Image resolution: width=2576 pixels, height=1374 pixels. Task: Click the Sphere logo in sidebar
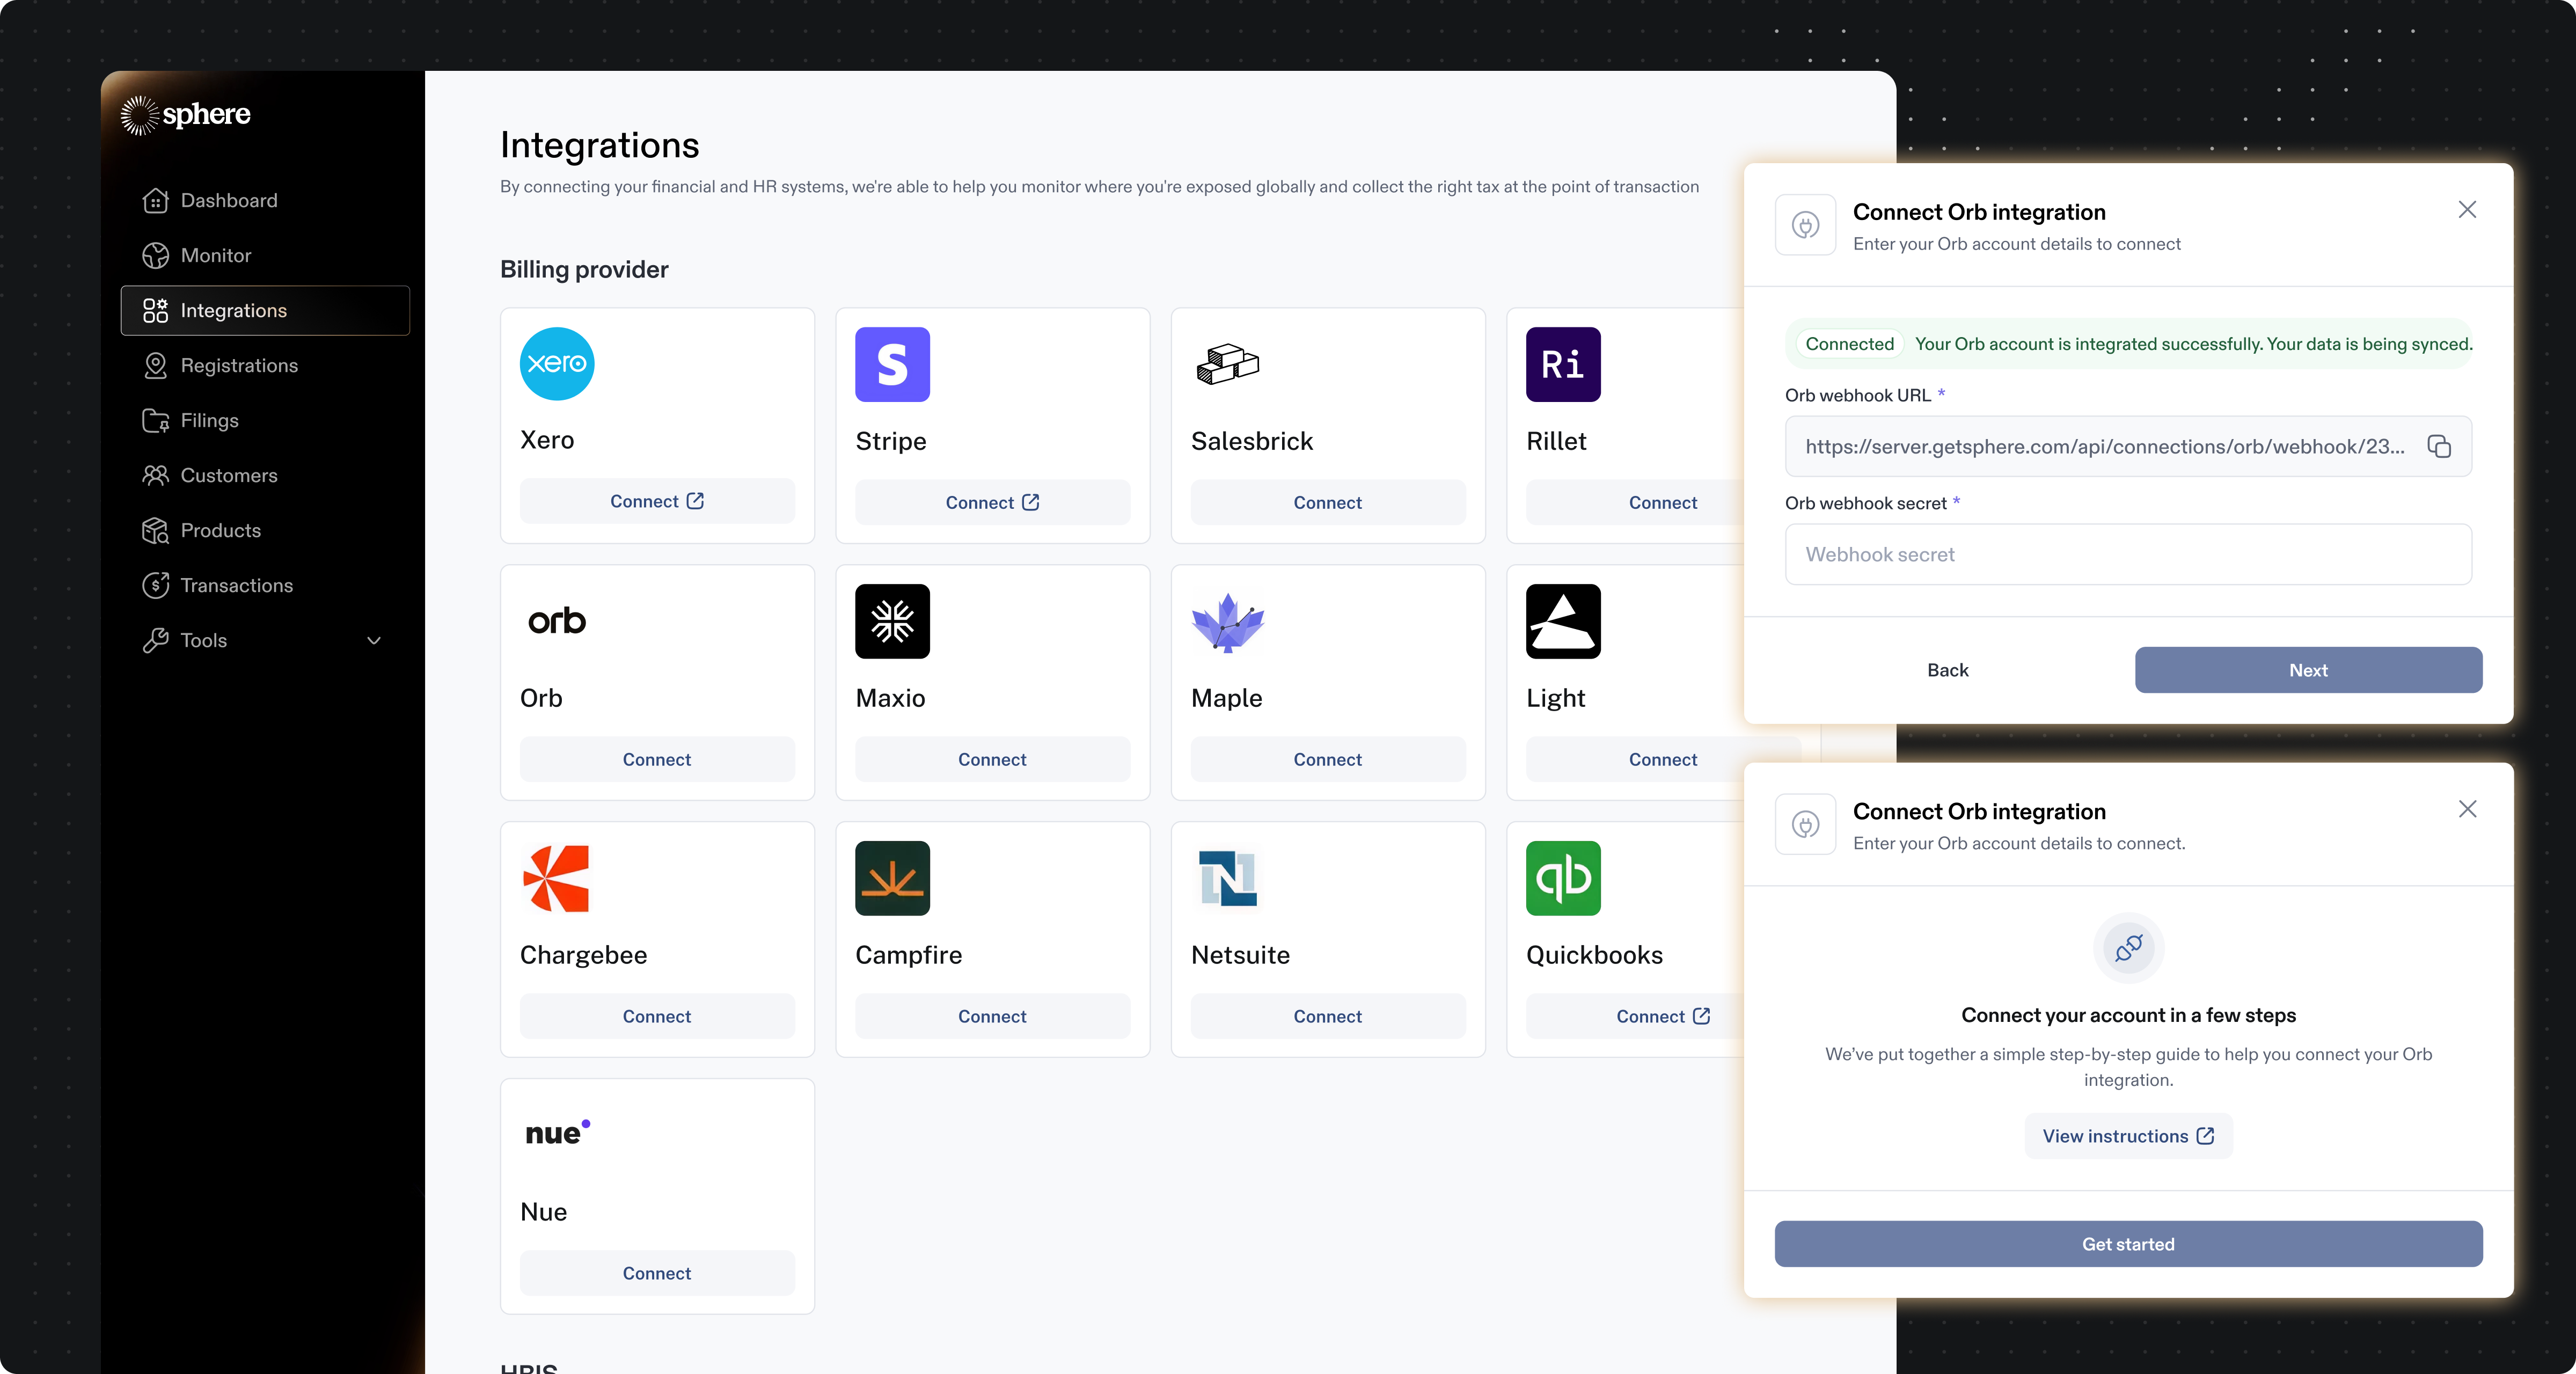coord(186,115)
